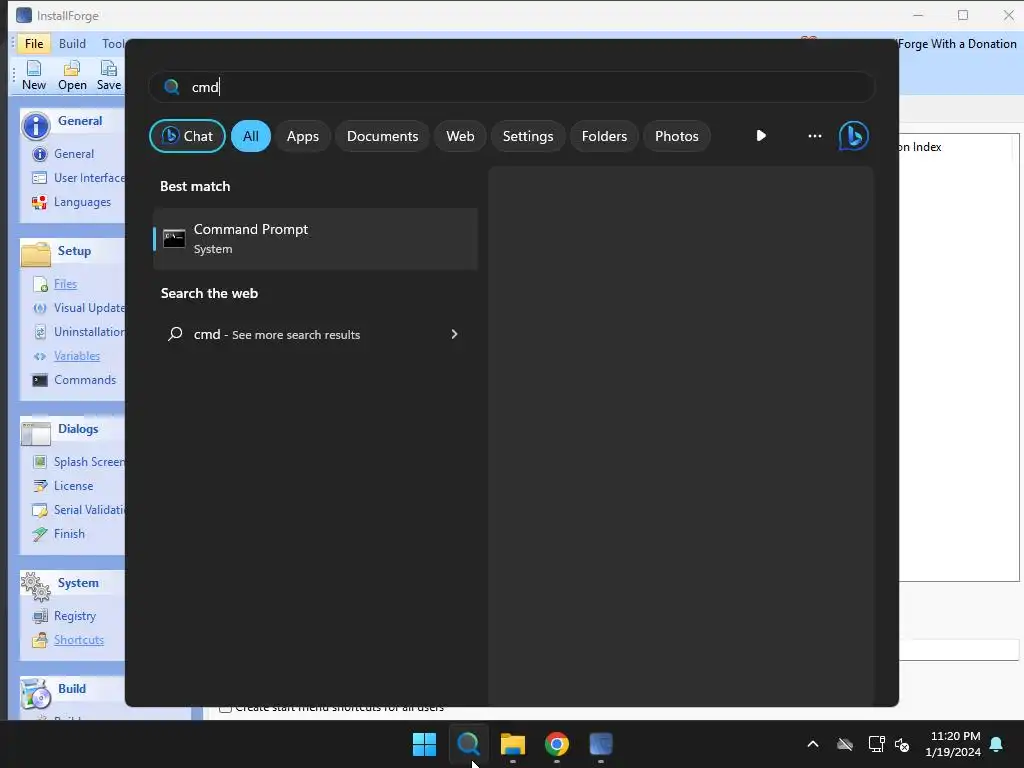The image size is (1024, 768).
Task: Click the Command Prompt app icon
Action: click(174, 238)
